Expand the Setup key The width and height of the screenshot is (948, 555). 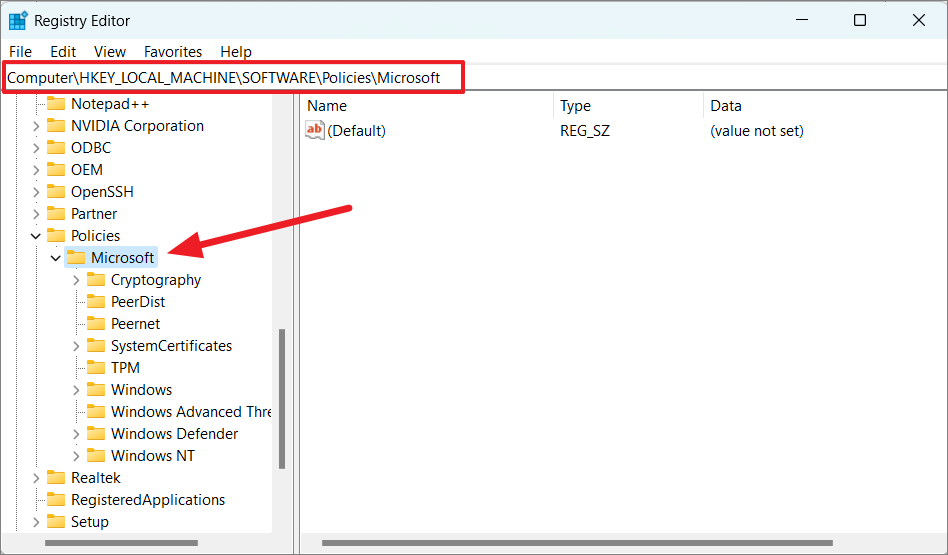point(36,522)
